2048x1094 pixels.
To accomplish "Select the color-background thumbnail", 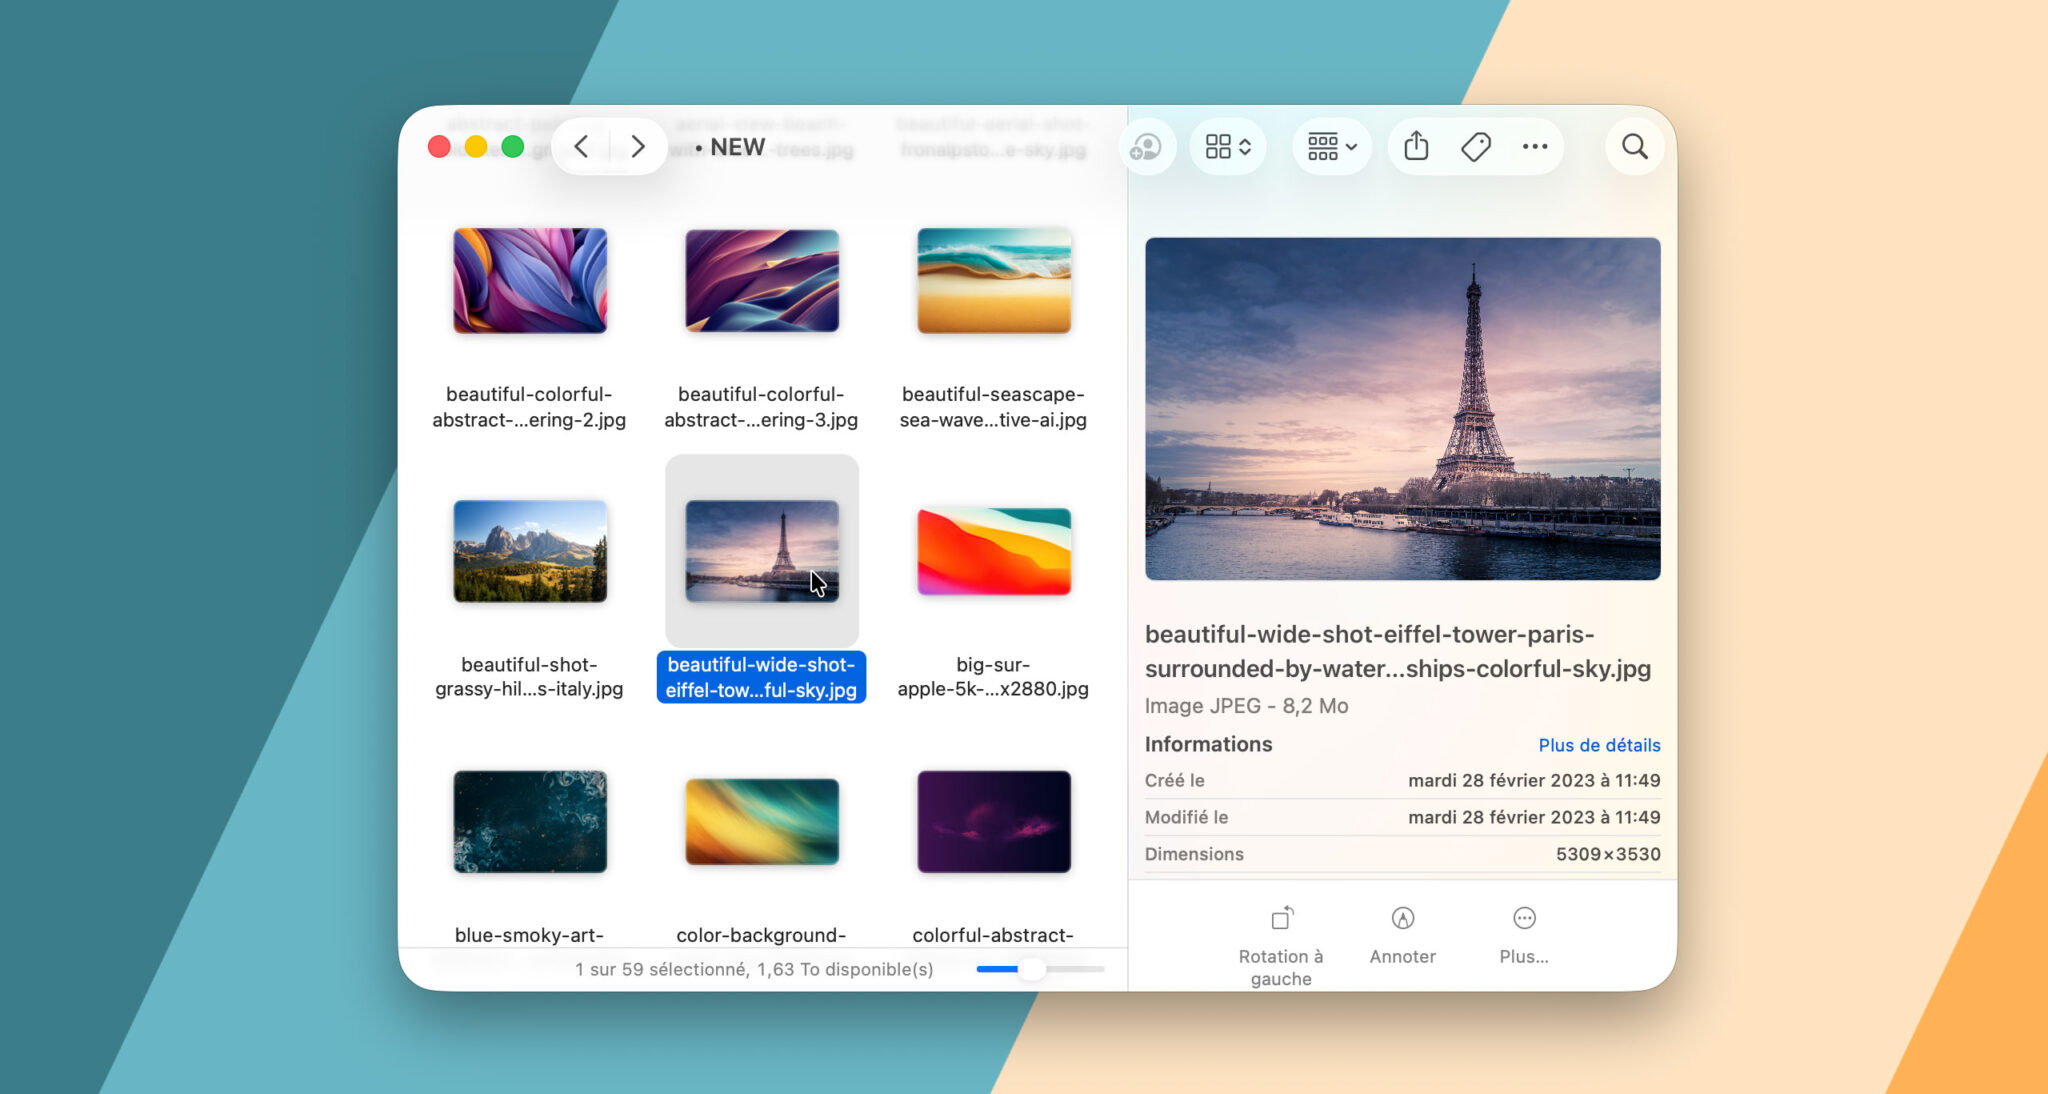I will (x=762, y=821).
